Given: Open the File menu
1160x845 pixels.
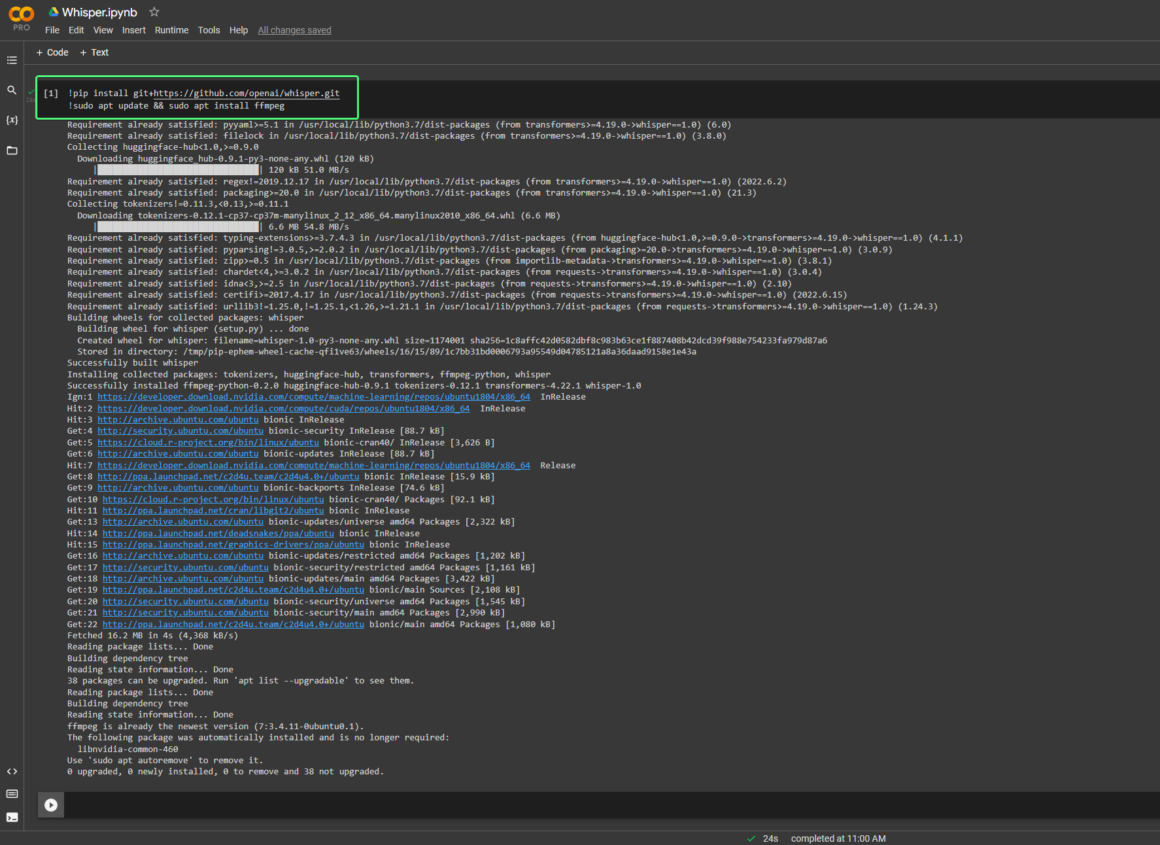Looking at the screenshot, I should click(52, 30).
